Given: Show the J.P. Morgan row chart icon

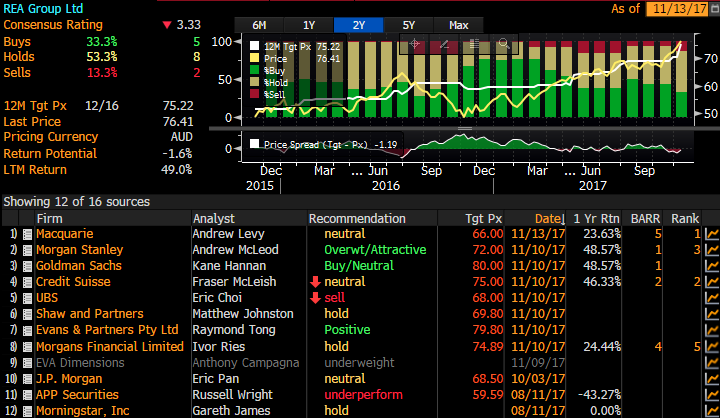Looking at the screenshot, I should point(712,379).
